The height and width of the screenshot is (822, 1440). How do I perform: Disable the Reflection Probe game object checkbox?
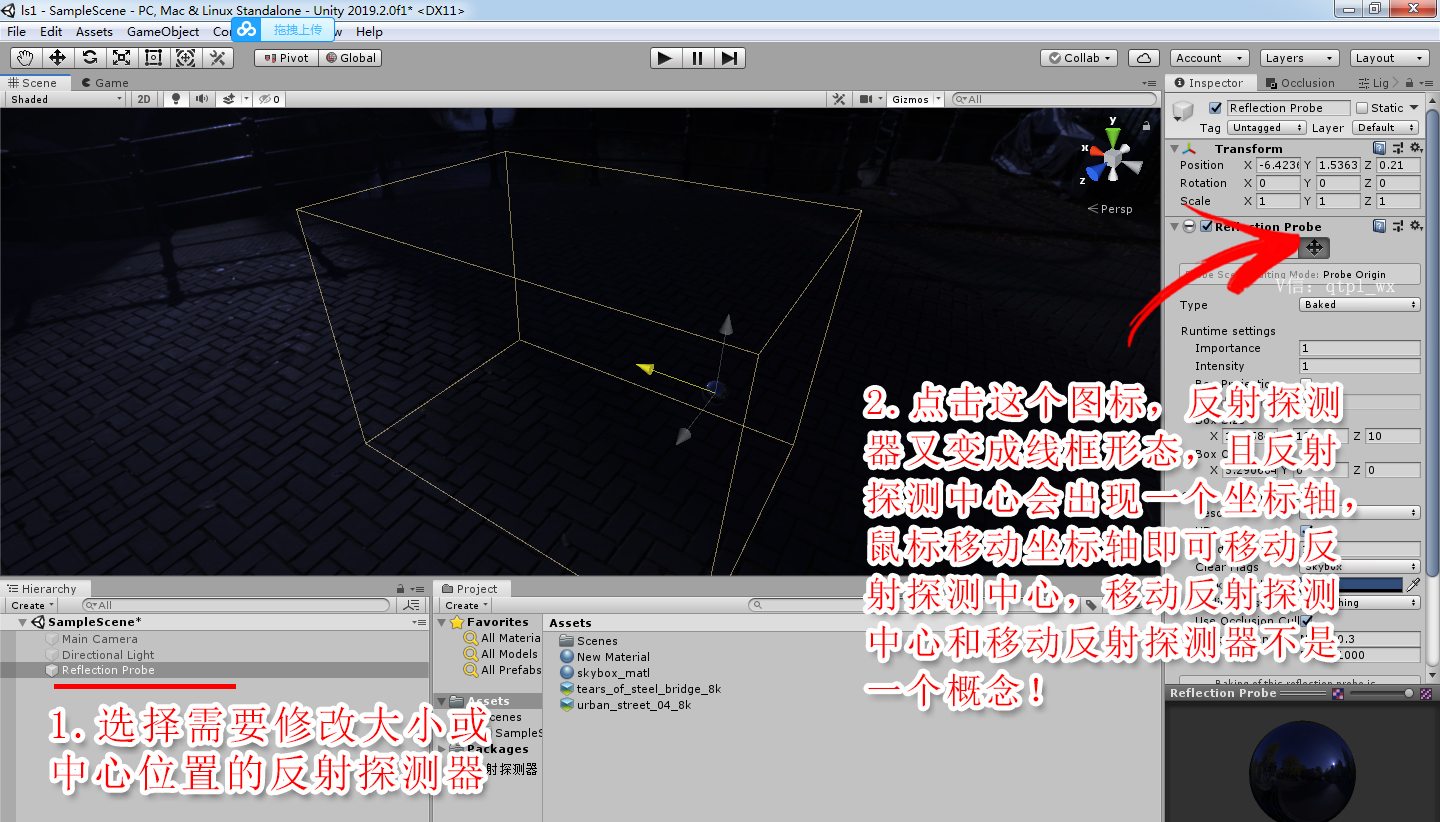tap(1215, 108)
